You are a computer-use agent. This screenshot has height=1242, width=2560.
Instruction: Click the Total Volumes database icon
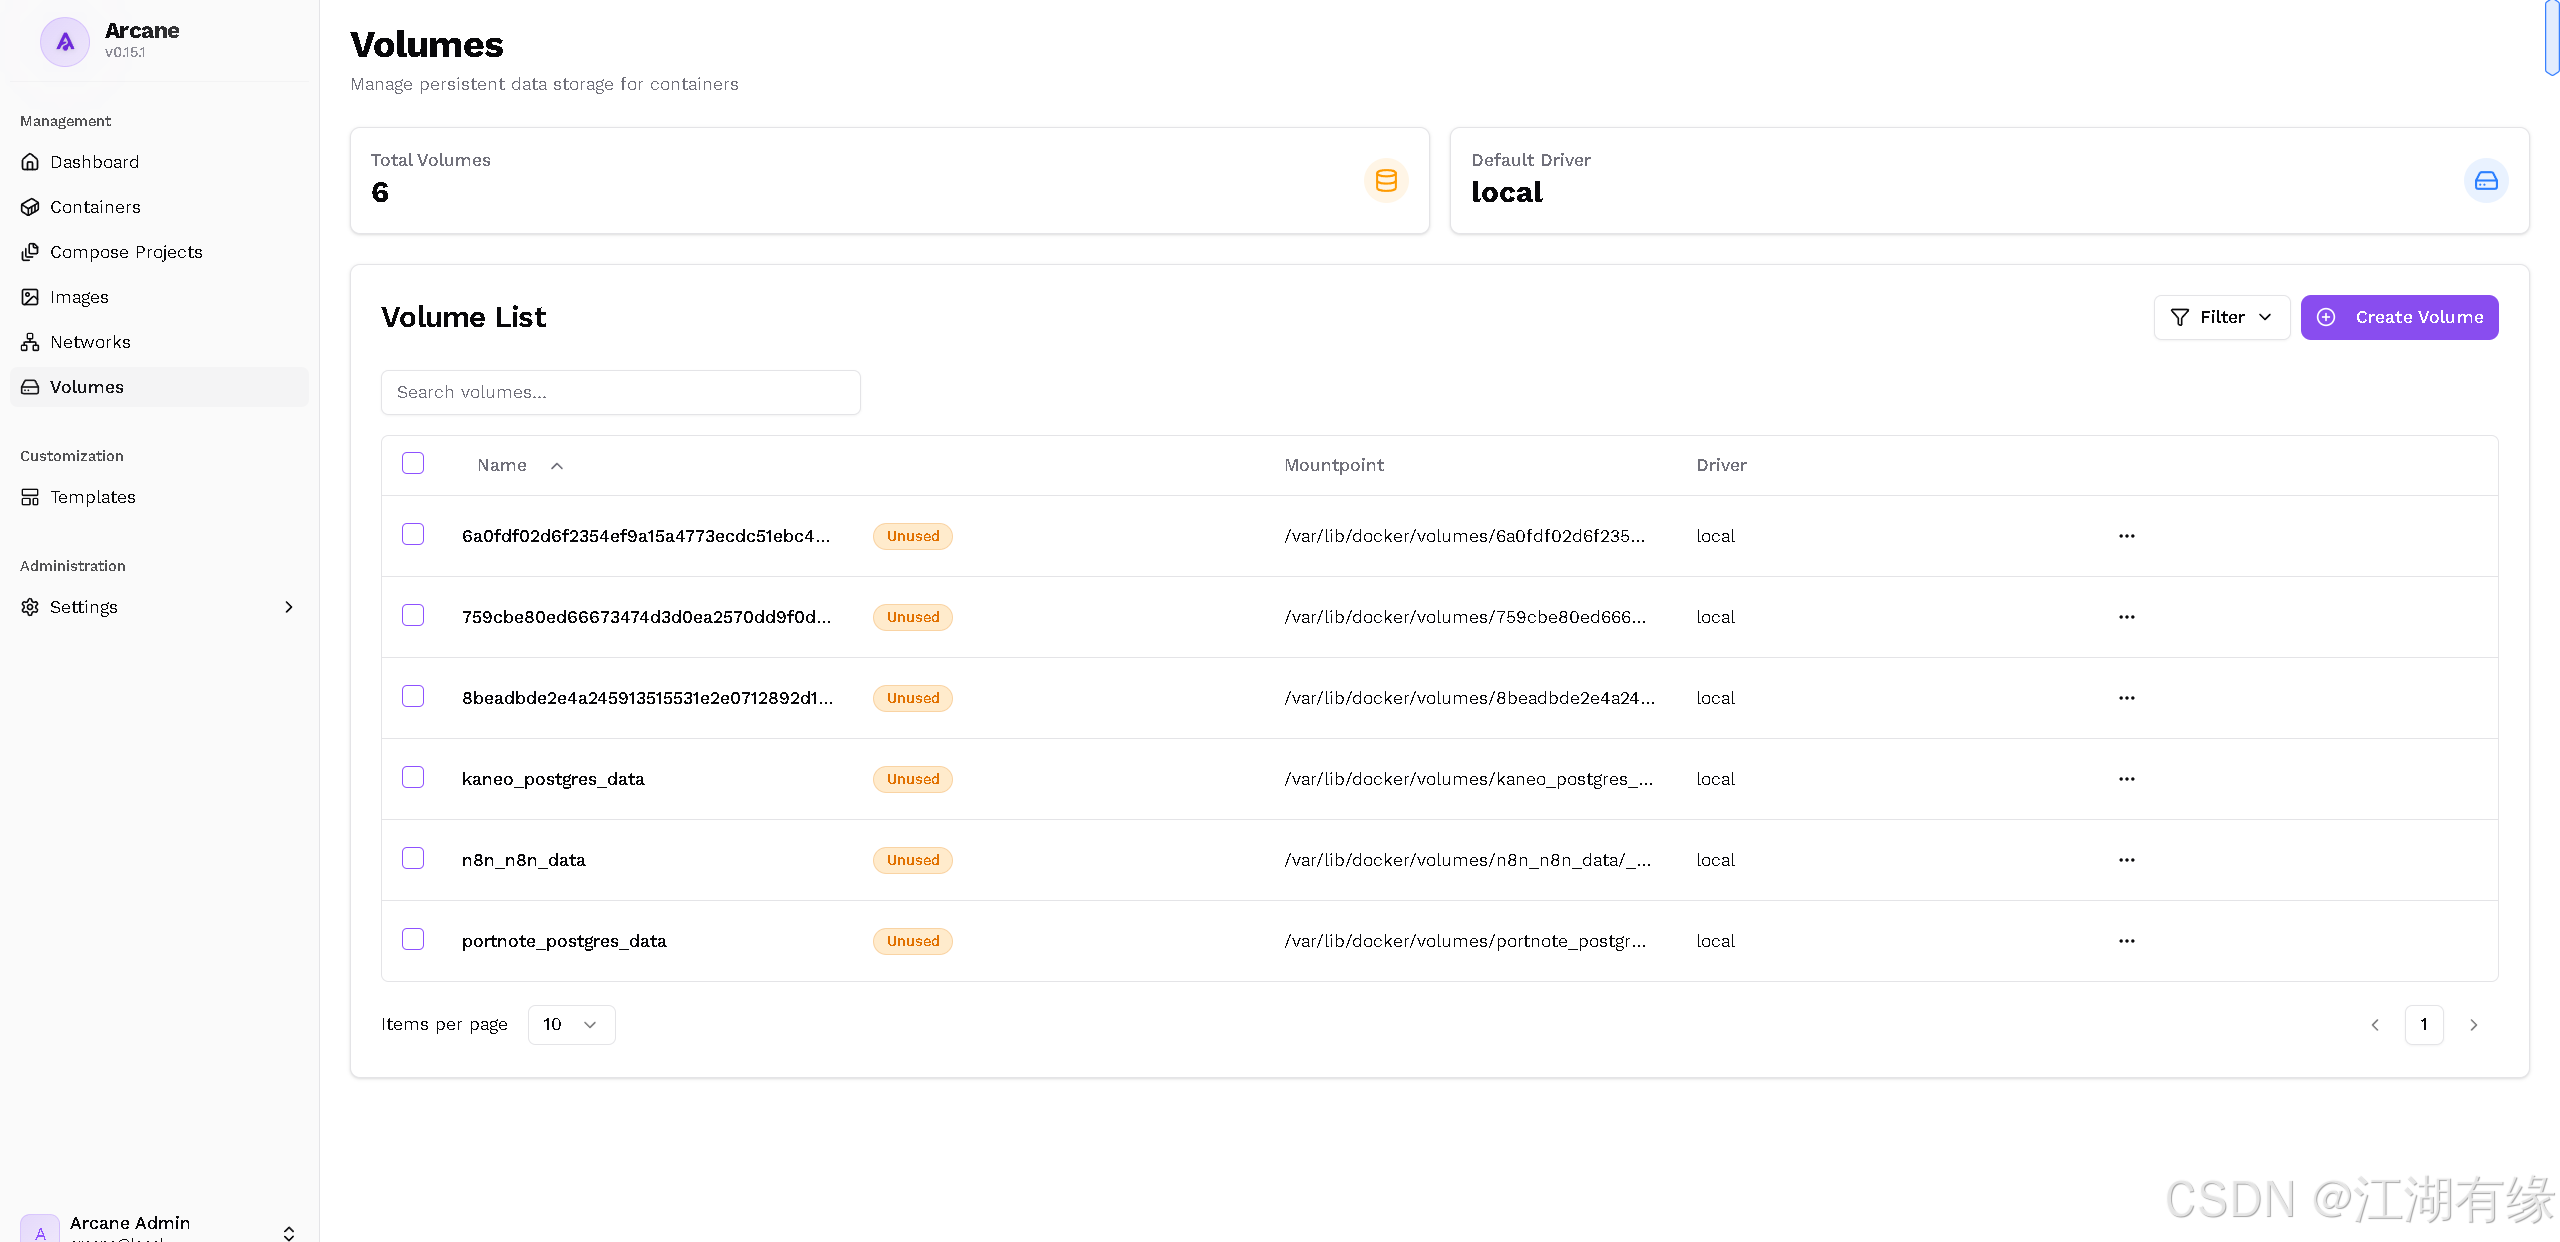coord(1386,181)
